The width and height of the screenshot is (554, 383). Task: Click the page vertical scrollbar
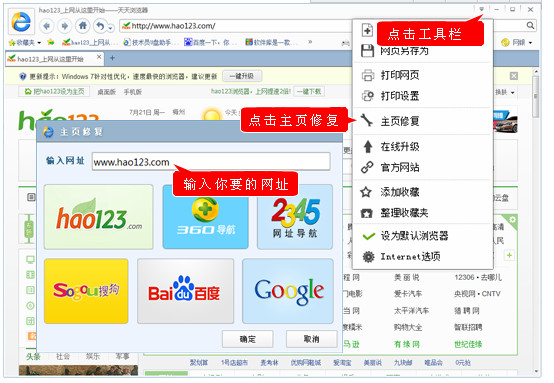point(536,96)
